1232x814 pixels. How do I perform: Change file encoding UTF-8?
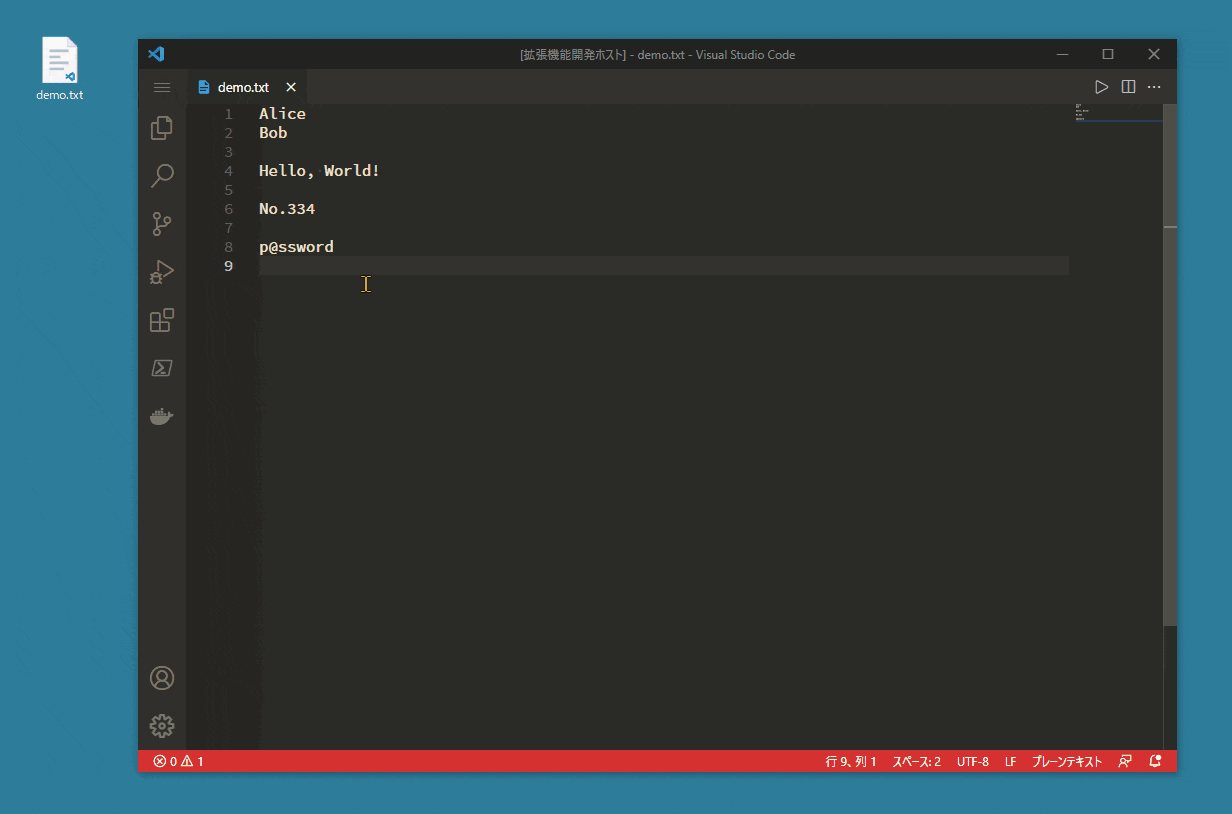tap(973, 761)
